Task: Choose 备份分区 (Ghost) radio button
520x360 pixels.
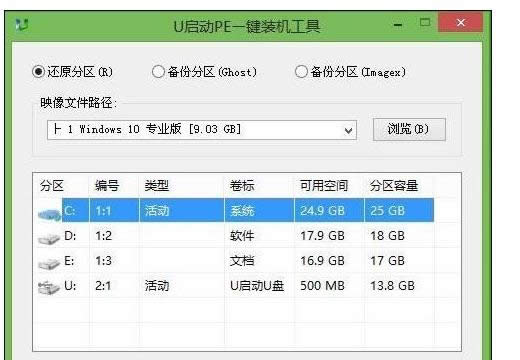Action: click(158, 71)
